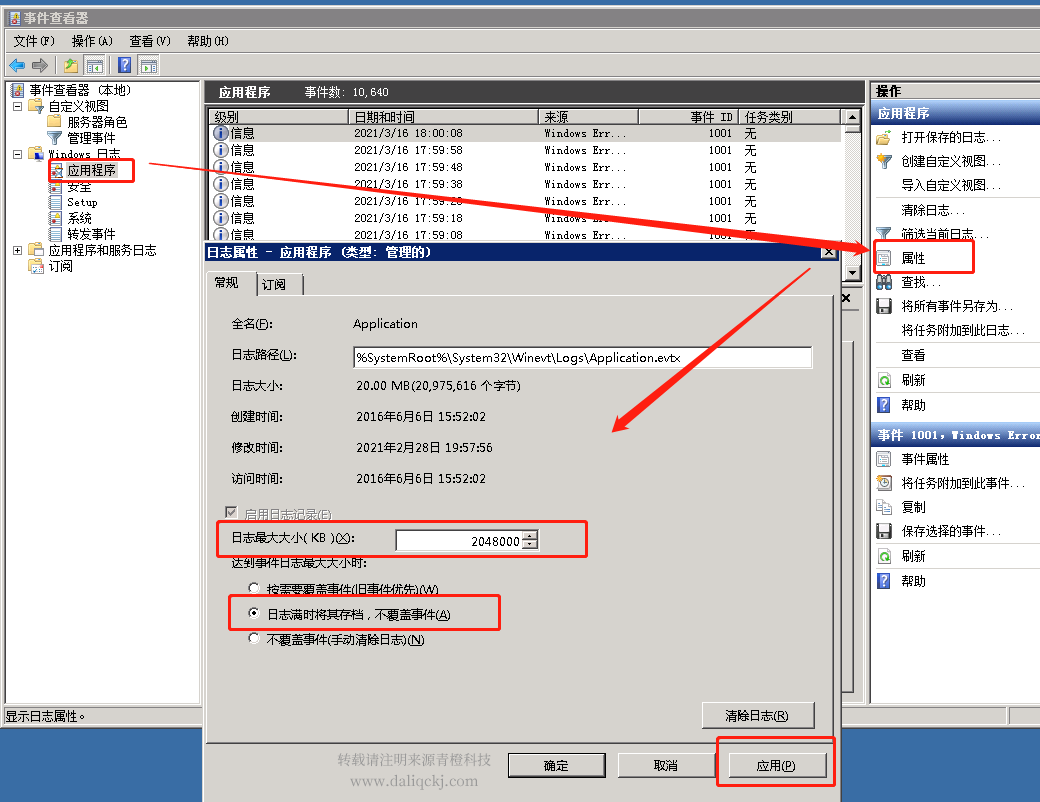The height and width of the screenshot is (802, 1040).
Task: Save all events as via disk icon
Action: (x=883, y=306)
